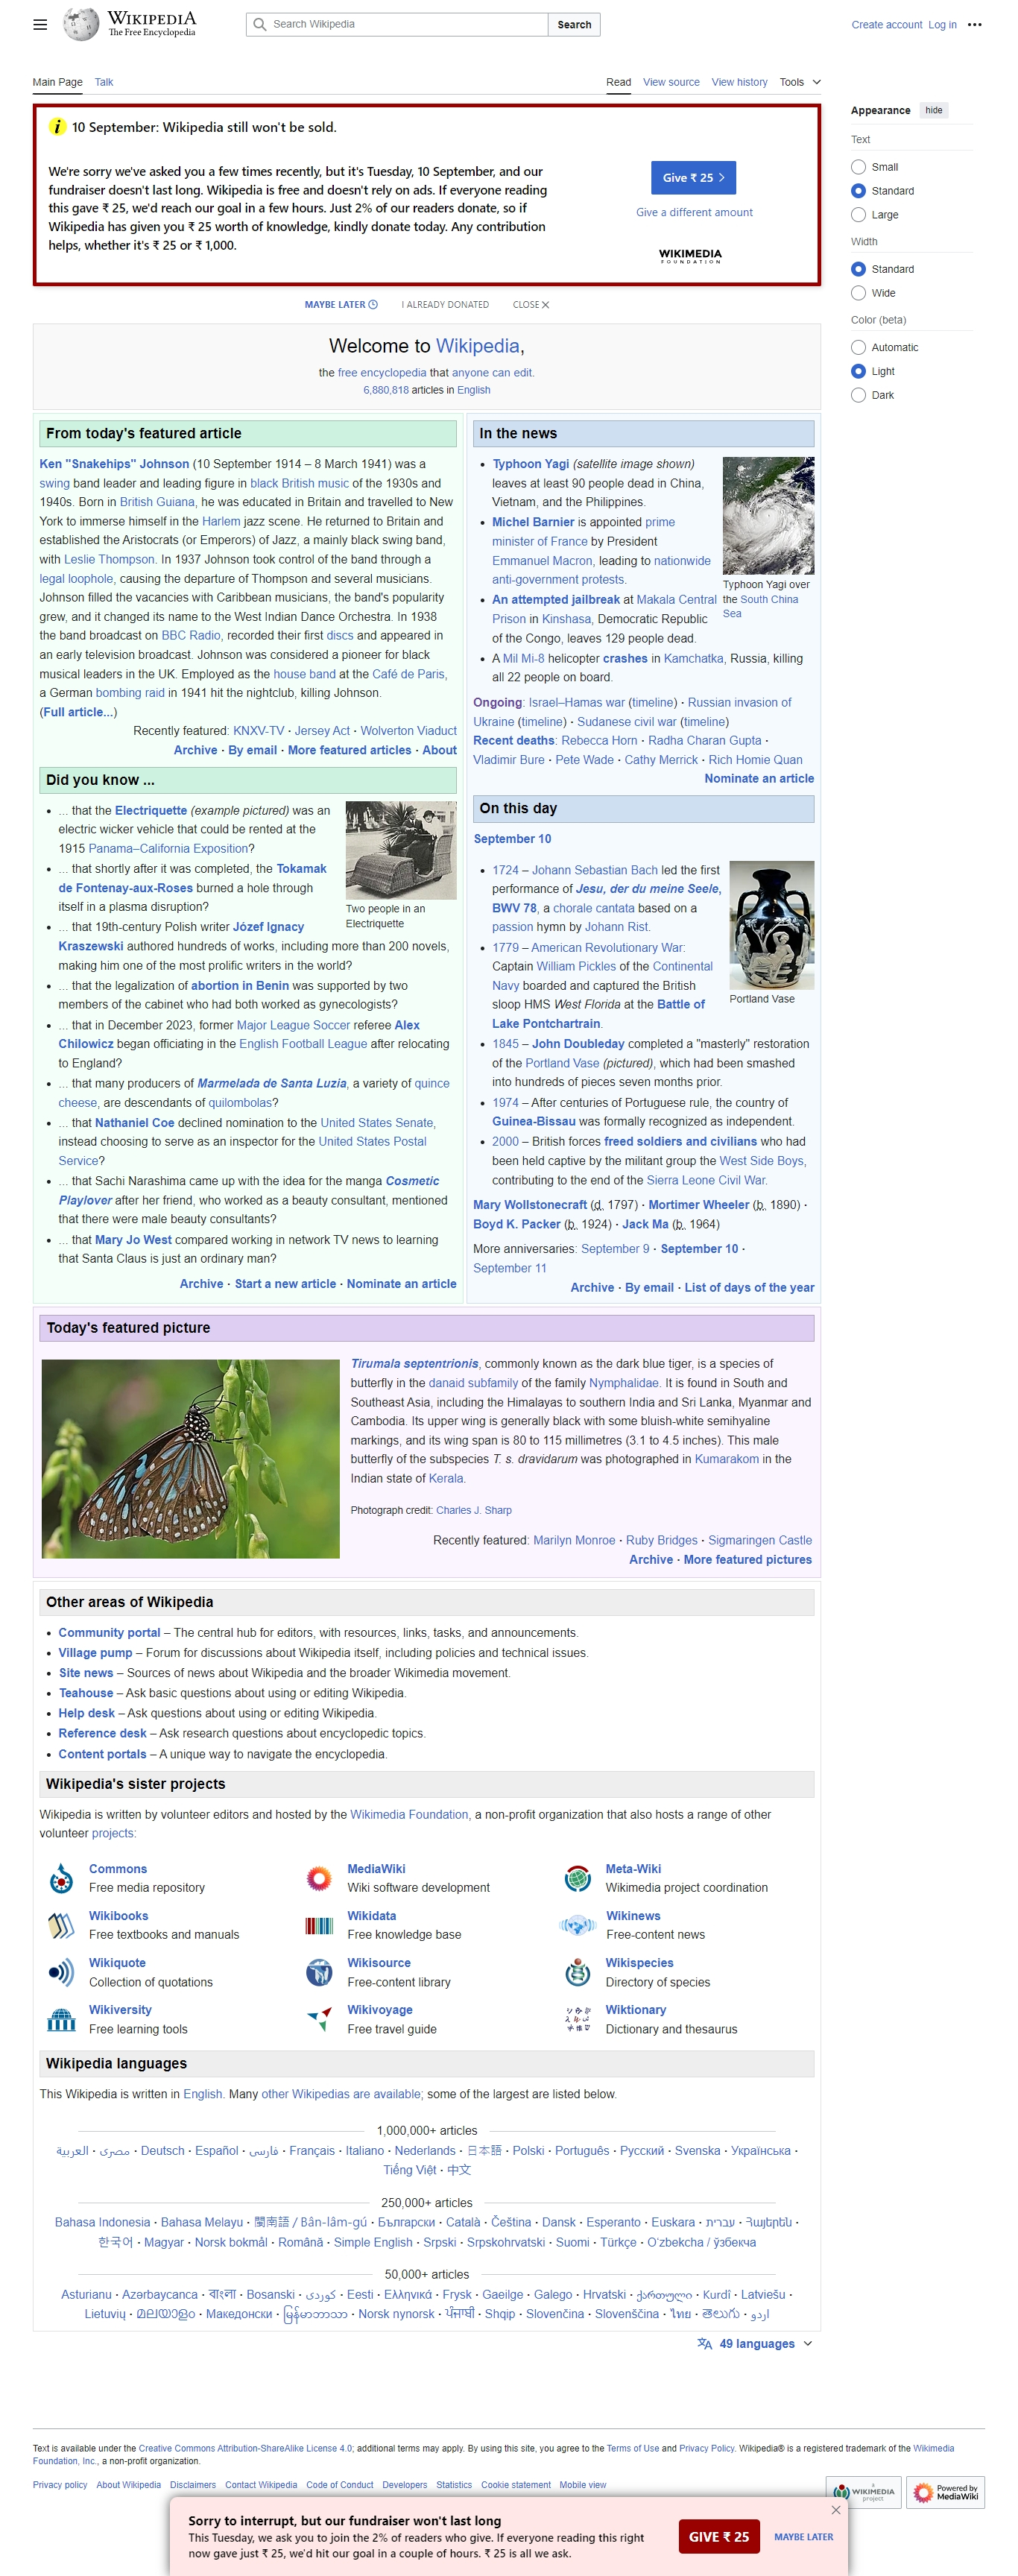Viewport: 1018px width, 2576px height.
Task: Select Dark color mode
Action: [858, 395]
